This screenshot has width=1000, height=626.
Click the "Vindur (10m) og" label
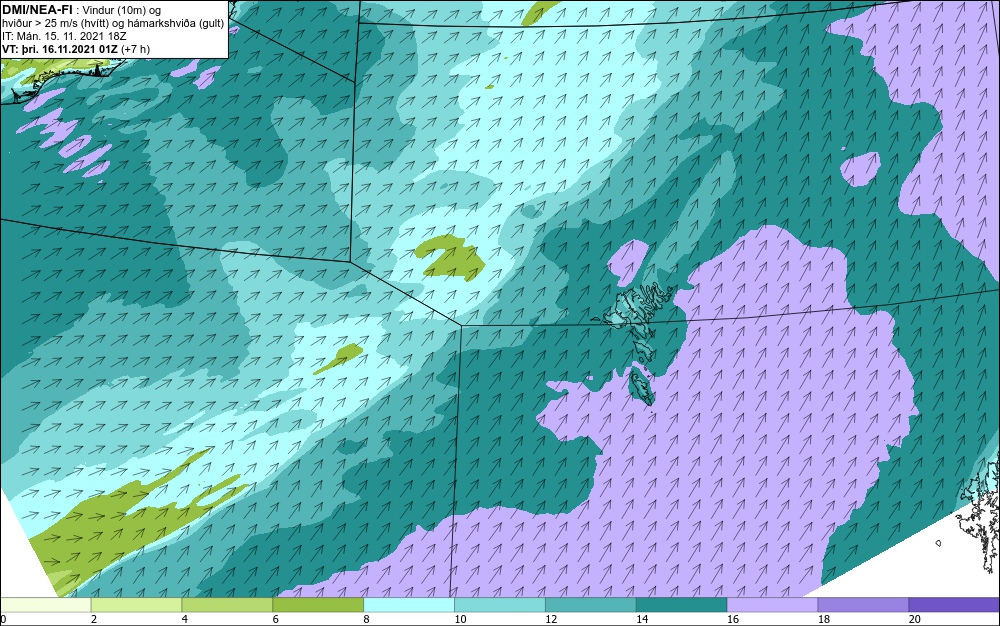coord(124,10)
